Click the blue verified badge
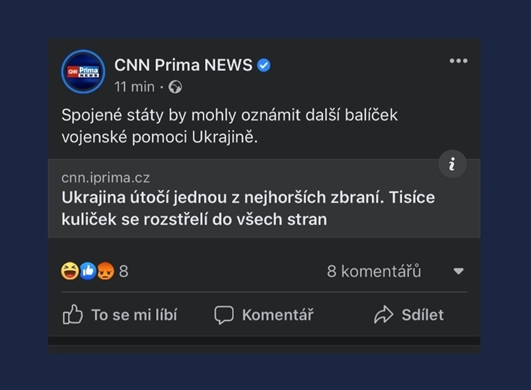 (x=263, y=65)
